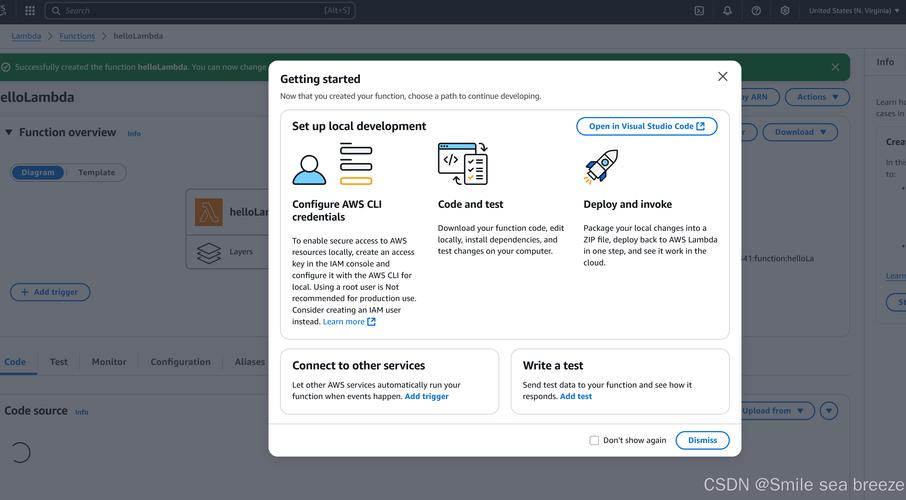The height and width of the screenshot is (500, 906).
Task: Click the Add trigger link in dialog
Action: (x=426, y=396)
